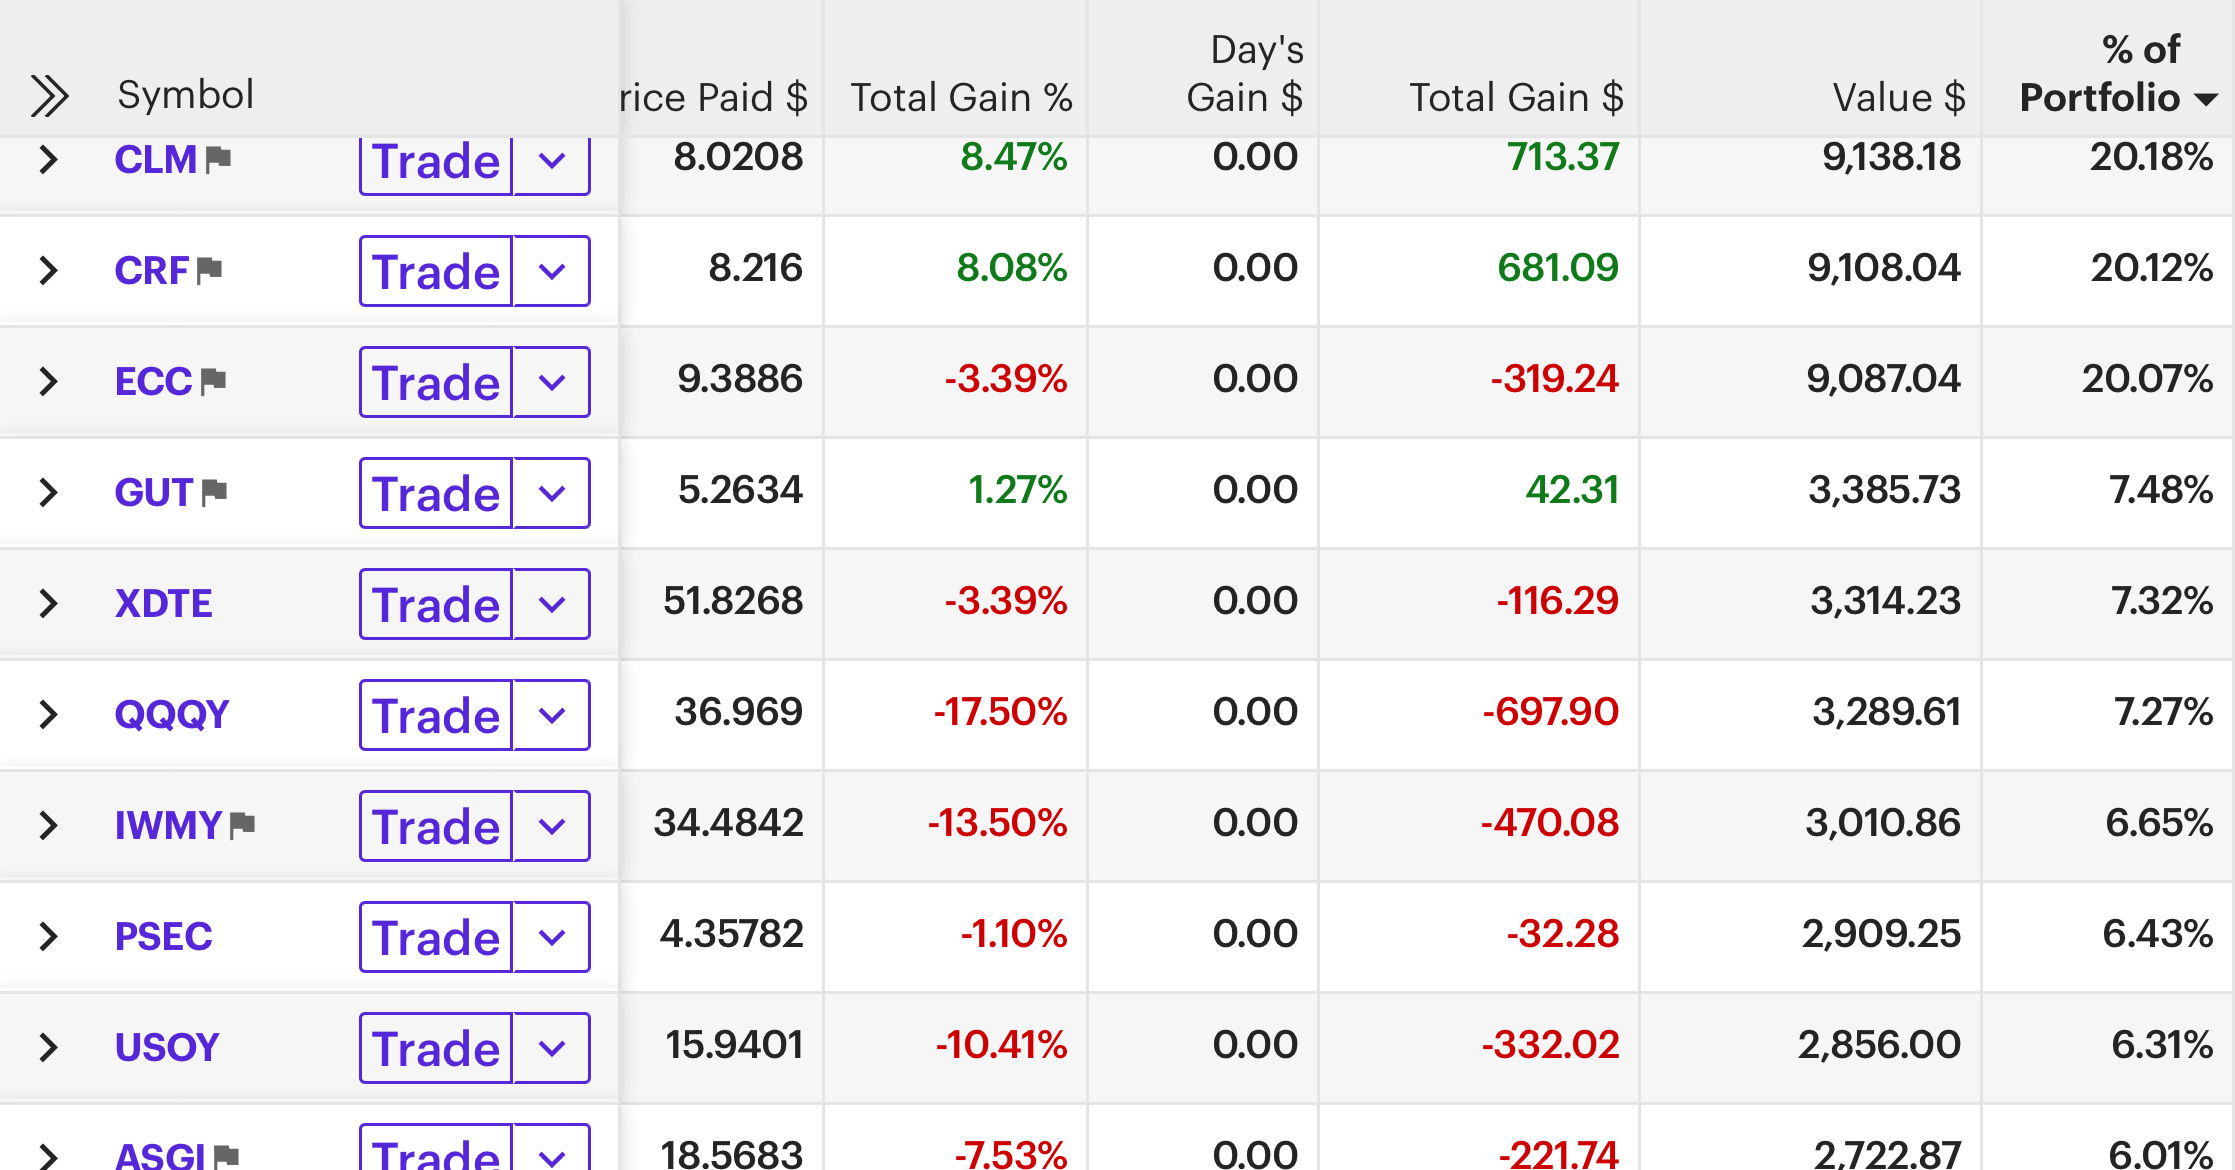
Task: Click the Symbol column header to sort
Action: (185, 95)
